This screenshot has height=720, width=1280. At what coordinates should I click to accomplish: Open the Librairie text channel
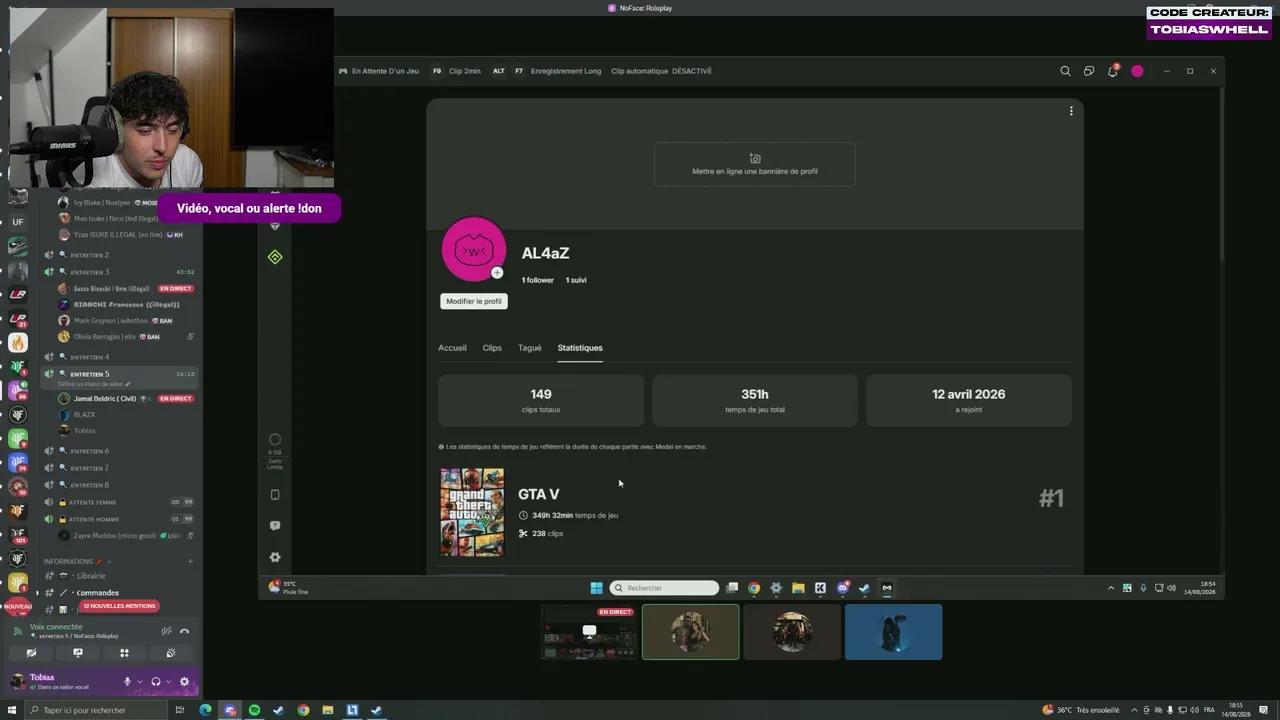pyautogui.click(x=120, y=576)
